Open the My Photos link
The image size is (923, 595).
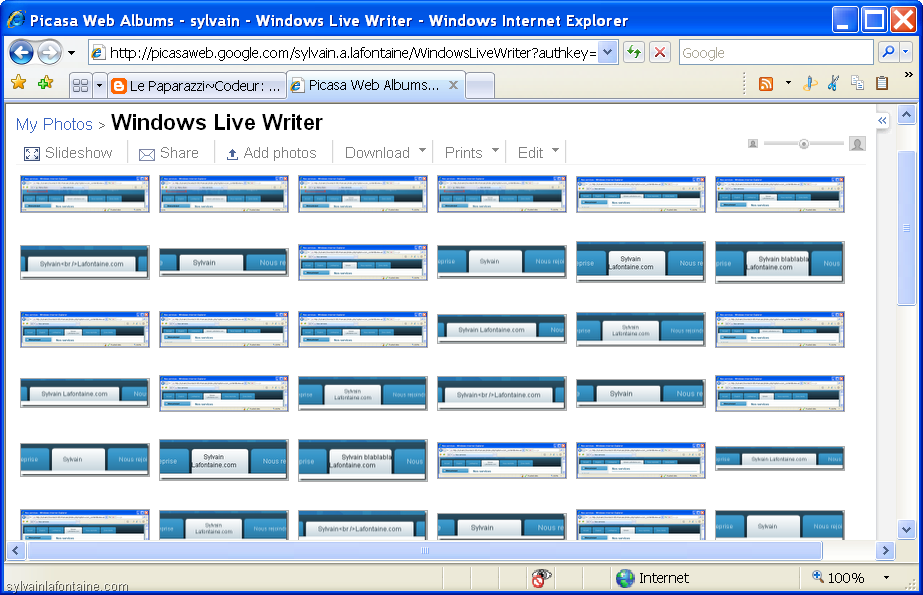point(54,125)
